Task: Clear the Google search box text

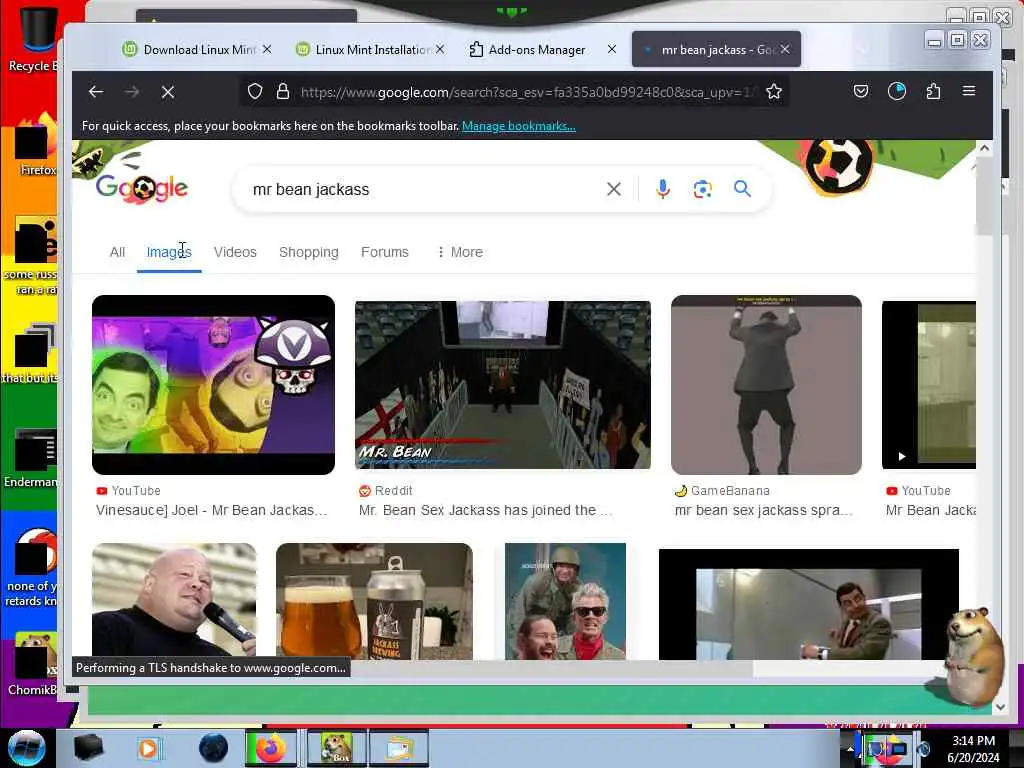Action: (613, 189)
